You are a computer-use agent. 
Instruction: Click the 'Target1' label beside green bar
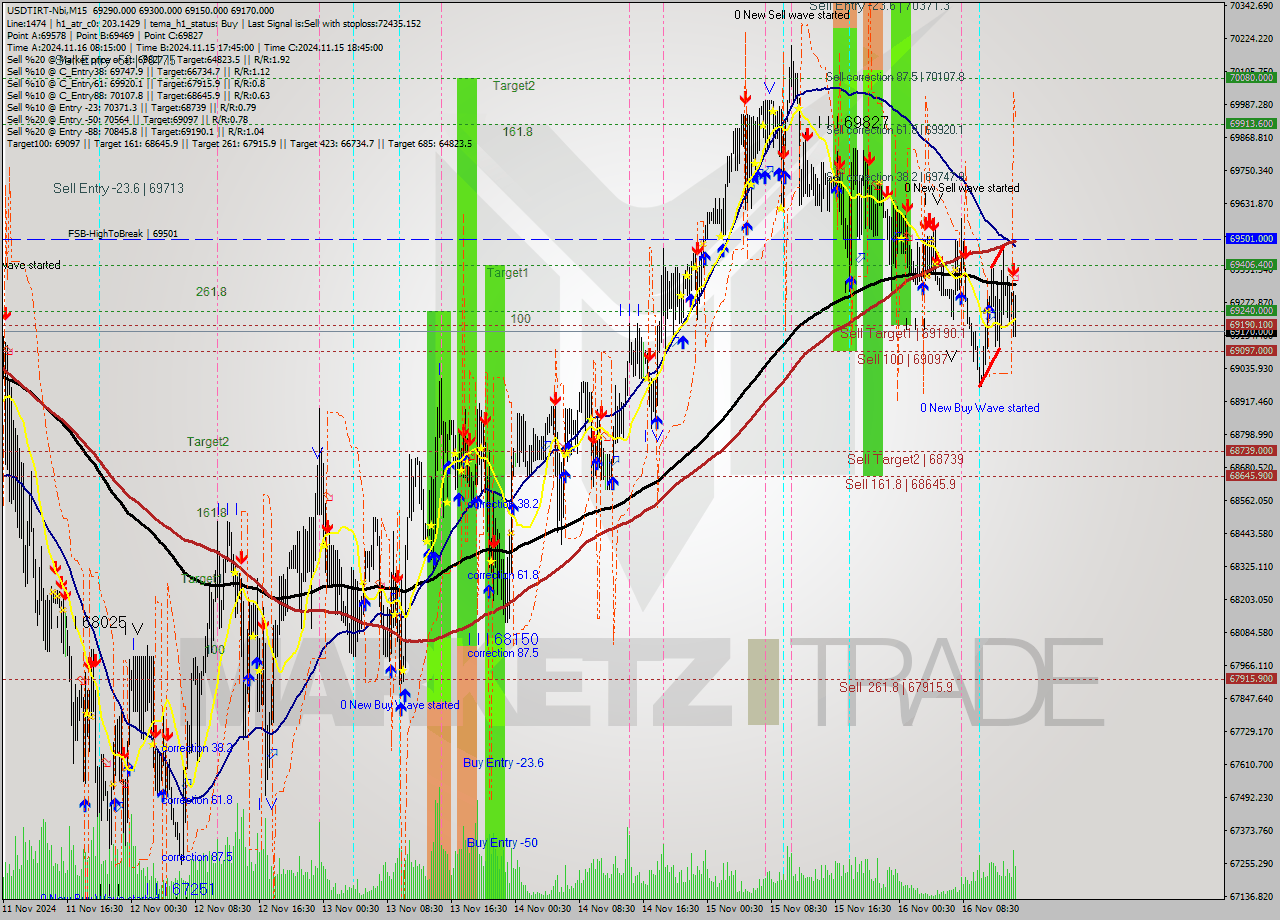507,273
